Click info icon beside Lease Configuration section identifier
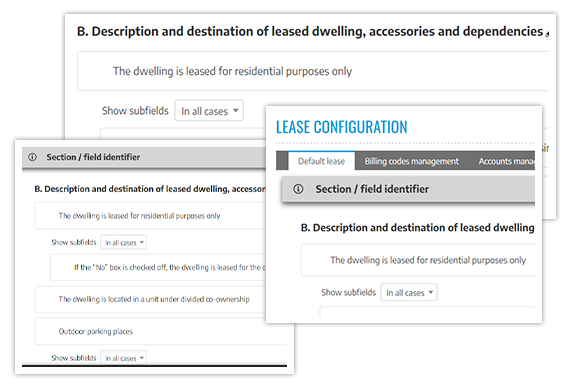Viewport: 570px width, 390px height. (x=298, y=189)
